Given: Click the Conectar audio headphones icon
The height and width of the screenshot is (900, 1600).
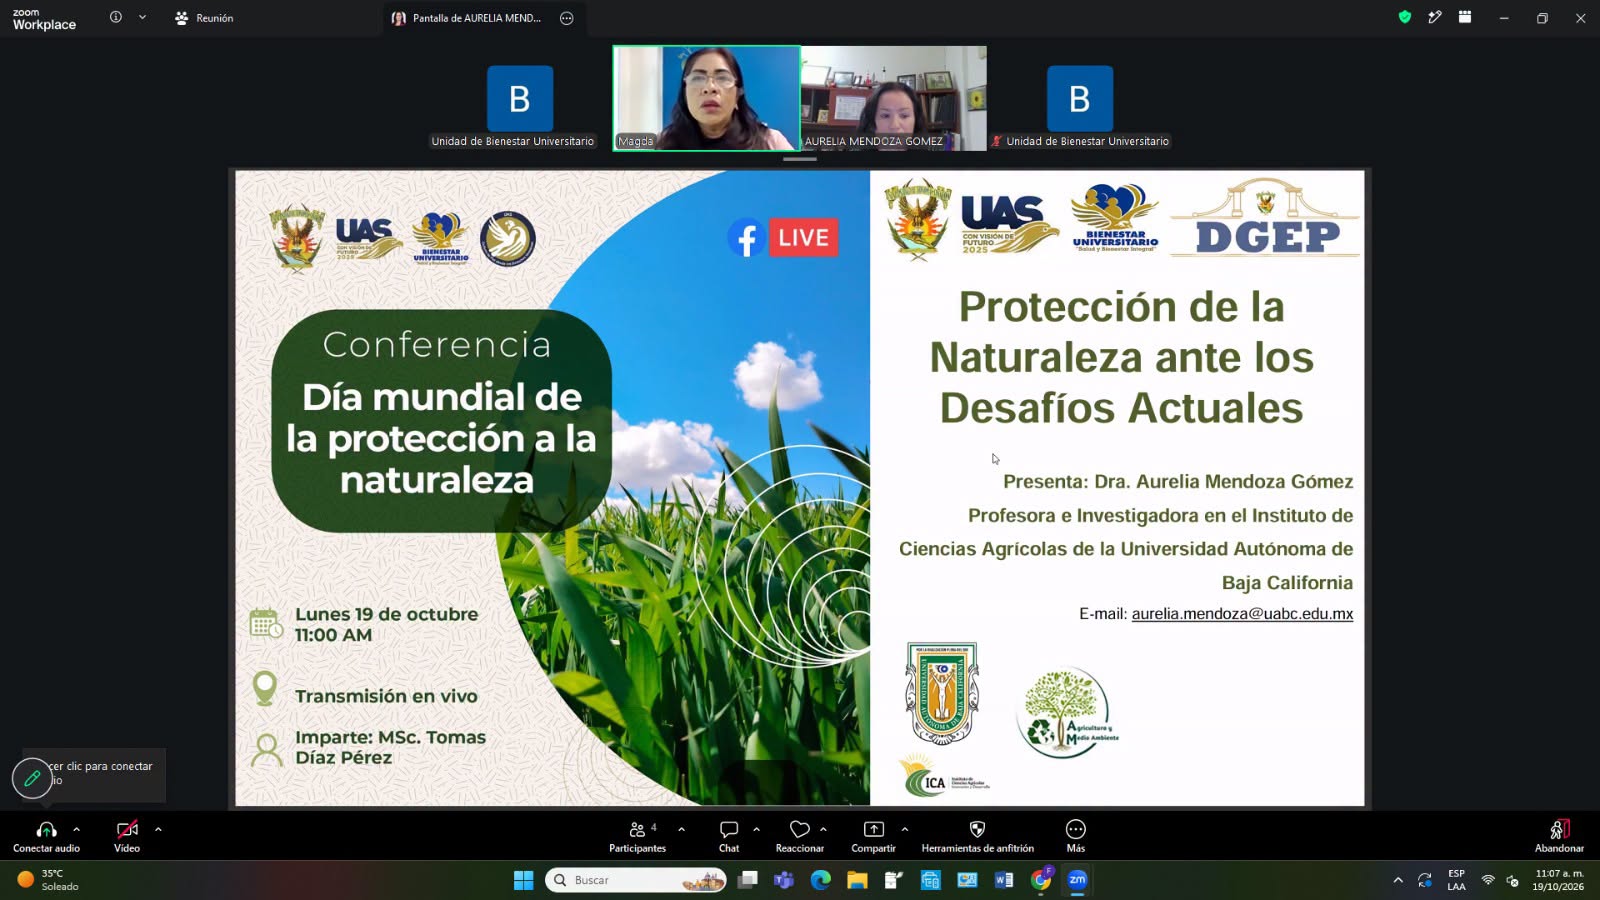Looking at the screenshot, I should click(x=46, y=830).
